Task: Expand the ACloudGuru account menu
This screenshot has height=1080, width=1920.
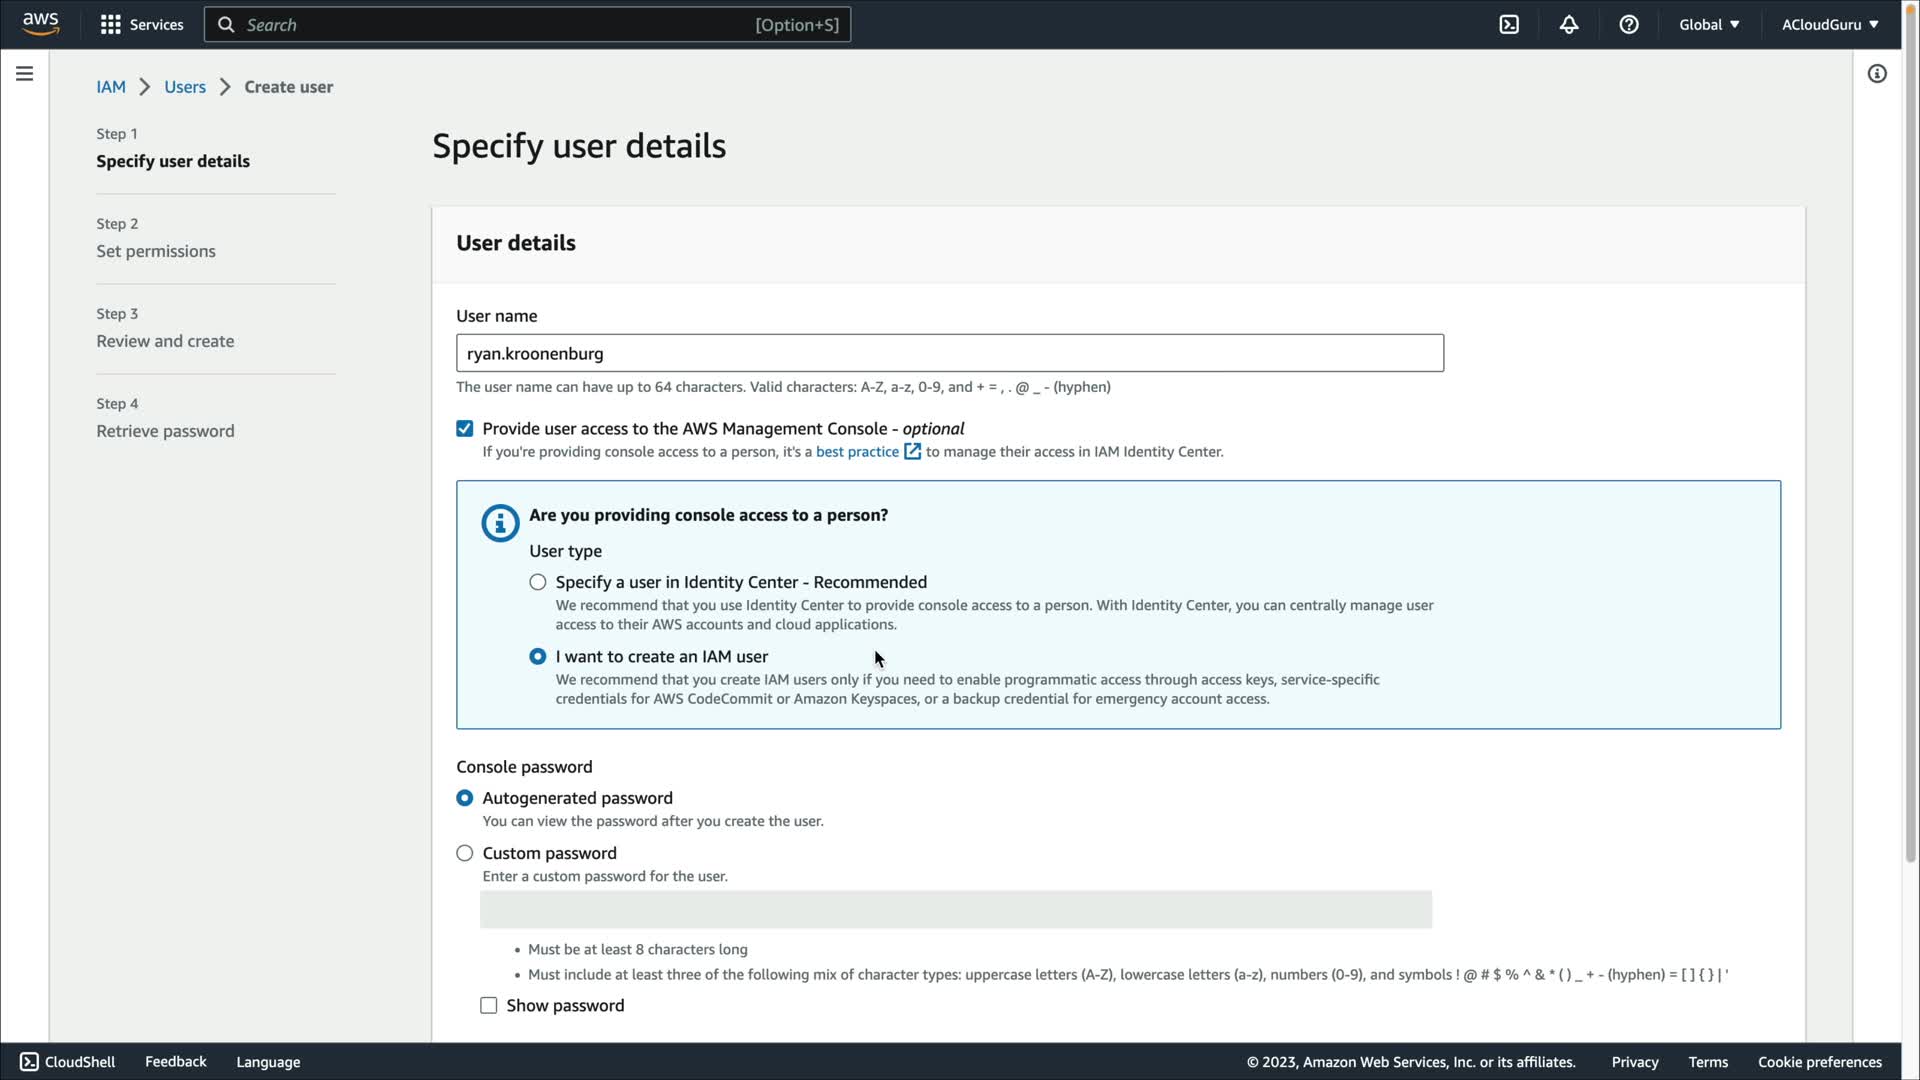Action: coord(1829,25)
